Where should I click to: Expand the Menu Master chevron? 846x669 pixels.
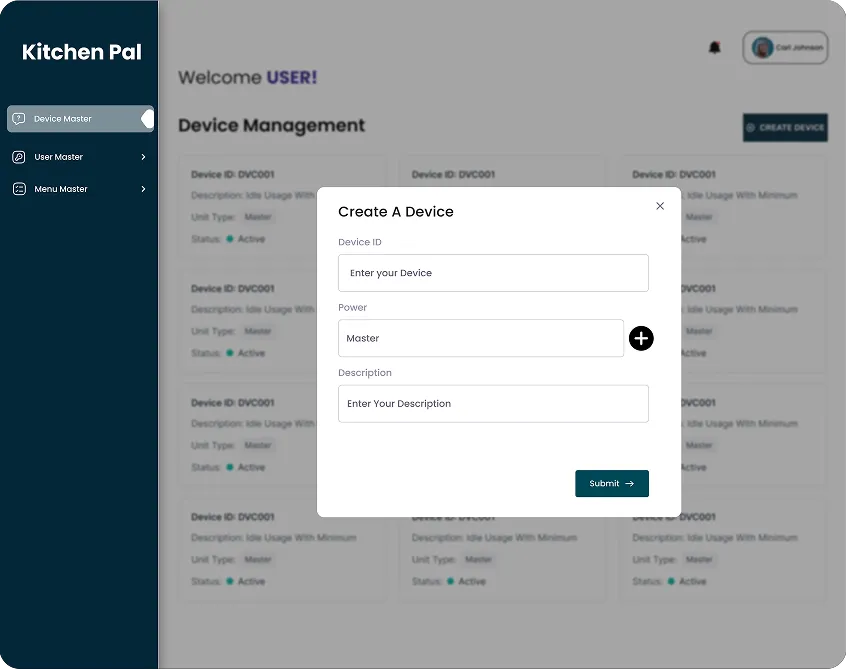143,189
